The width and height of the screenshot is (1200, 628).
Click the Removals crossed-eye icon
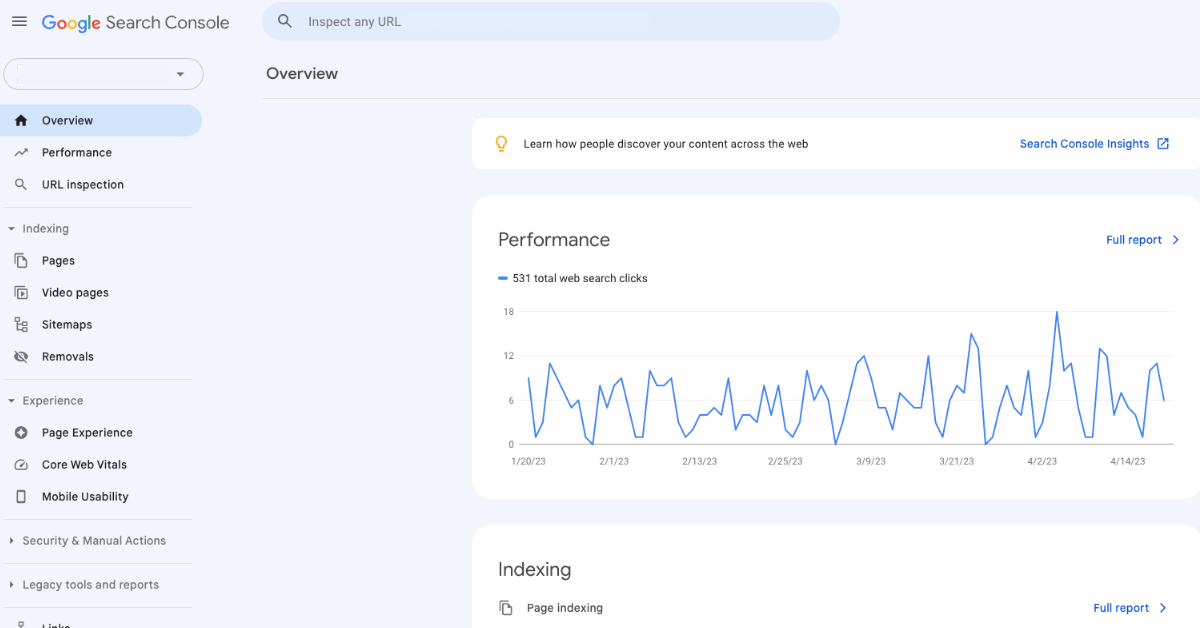click(21, 357)
